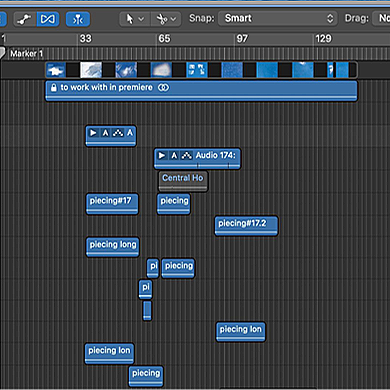This screenshot has width=390, height=390.
Task: Select the gray Central Ho region
Action: click(183, 181)
